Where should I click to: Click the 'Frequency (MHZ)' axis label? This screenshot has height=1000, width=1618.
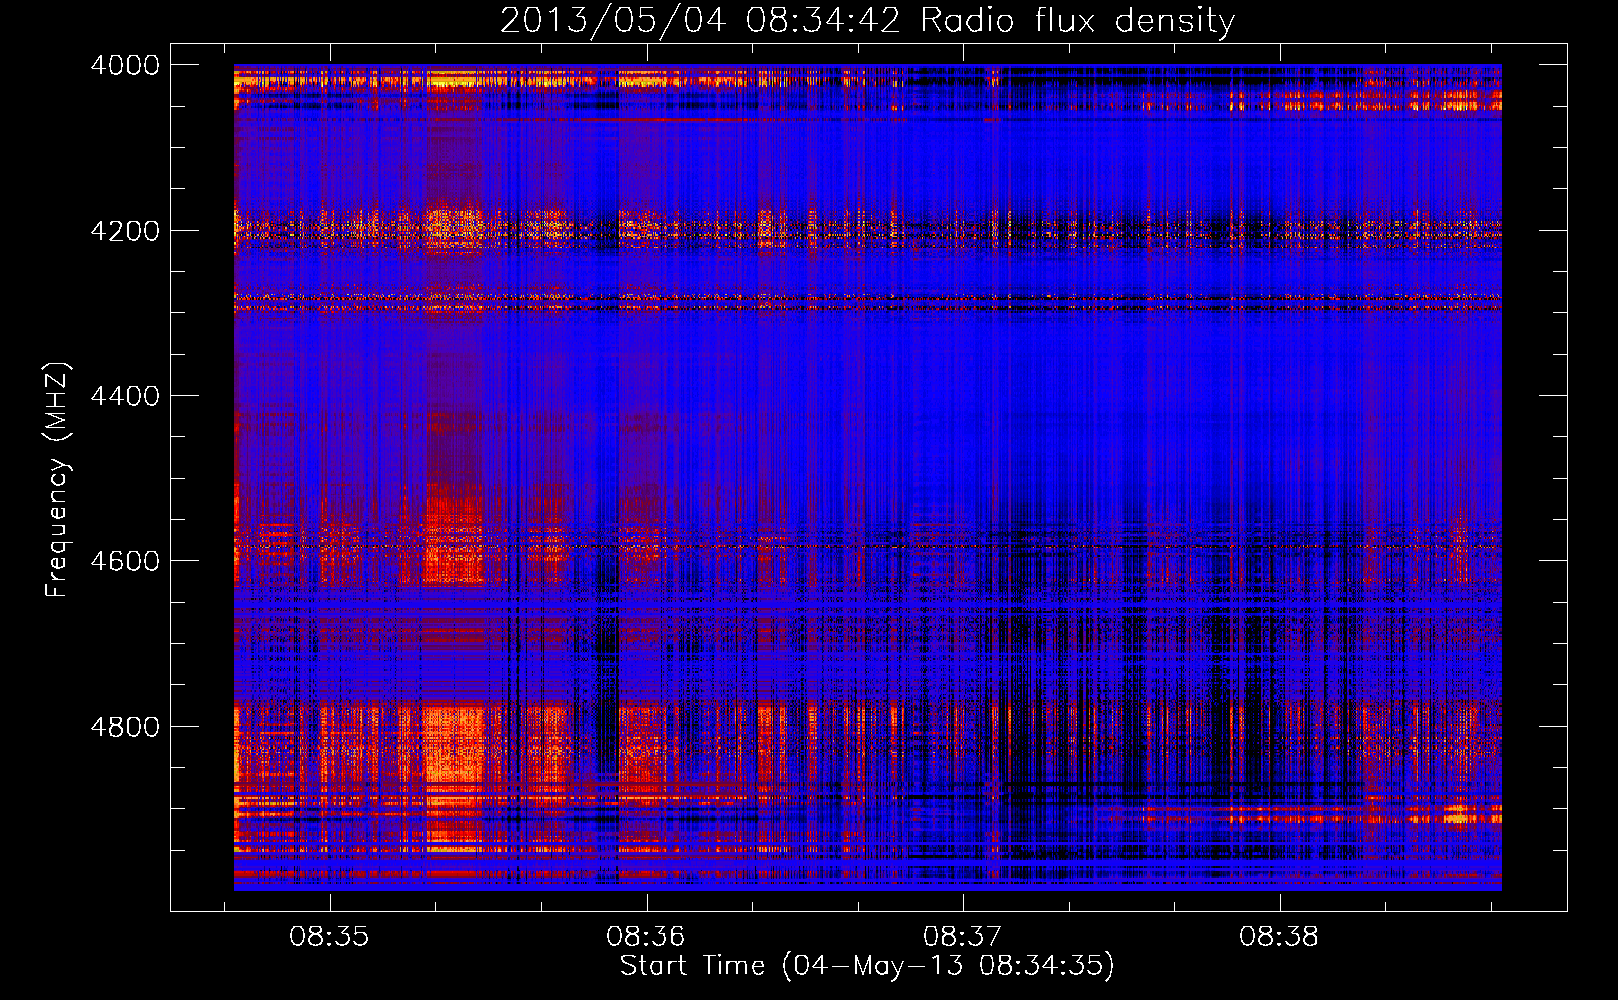[x=57, y=480]
